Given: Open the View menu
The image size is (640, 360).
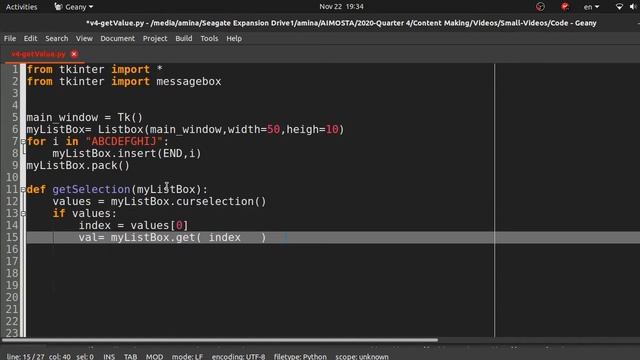Looking at the screenshot, I should point(84,38).
